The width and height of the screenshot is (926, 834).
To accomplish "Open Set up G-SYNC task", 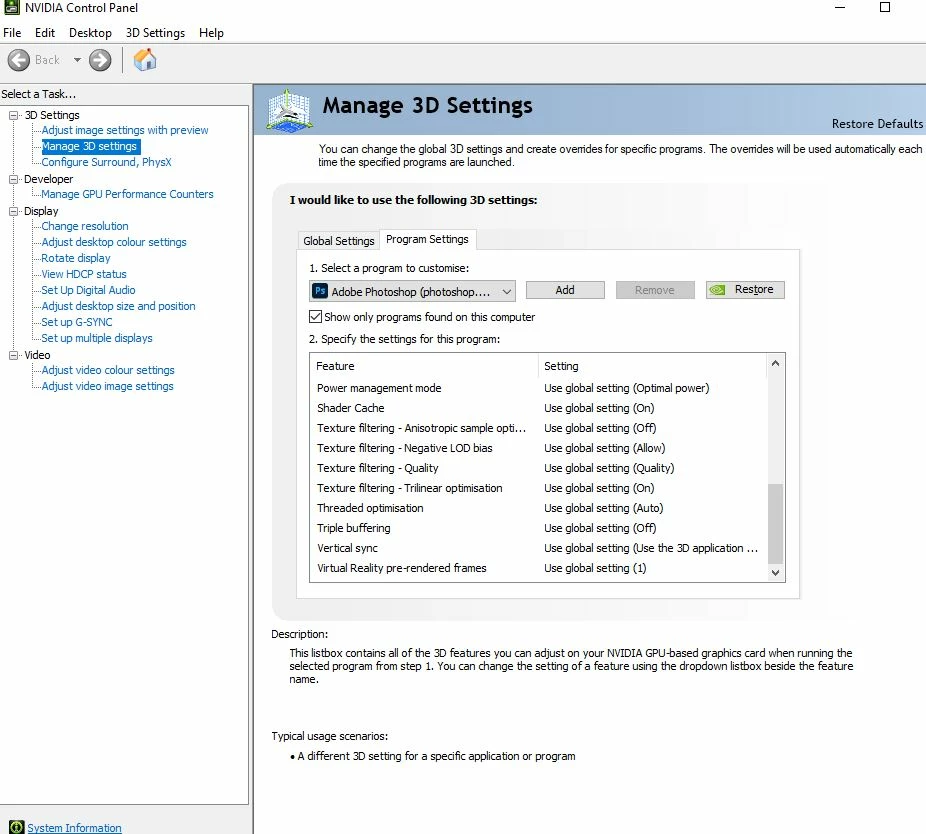I will (77, 322).
